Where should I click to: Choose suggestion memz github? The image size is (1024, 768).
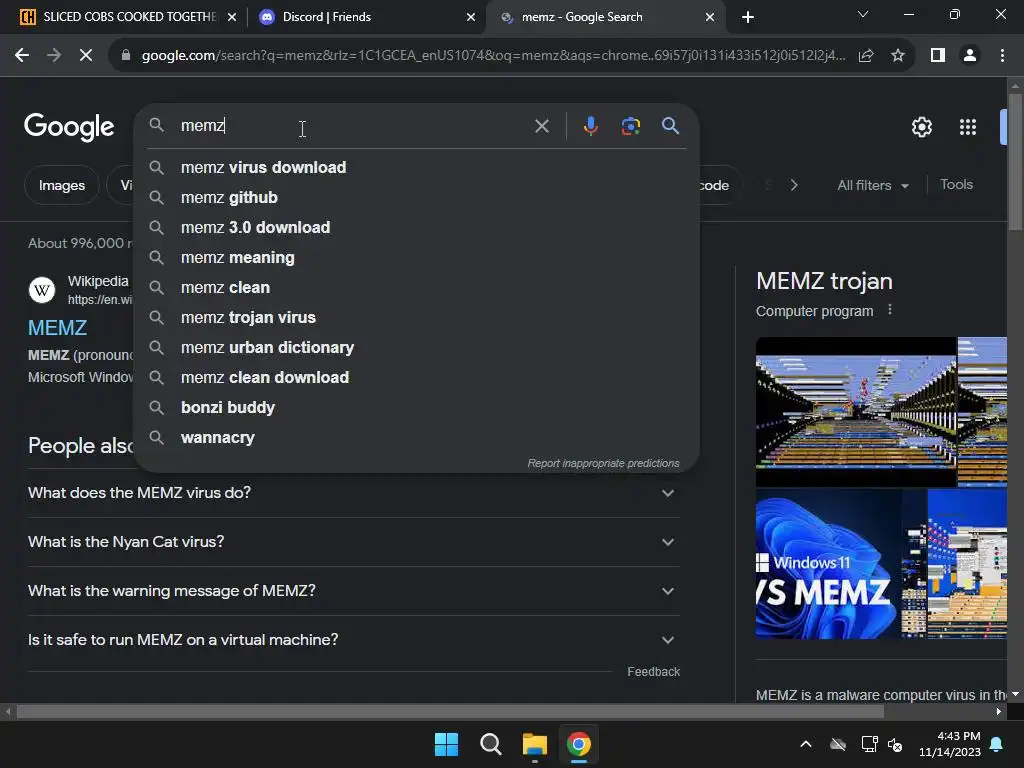tap(417, 197)
